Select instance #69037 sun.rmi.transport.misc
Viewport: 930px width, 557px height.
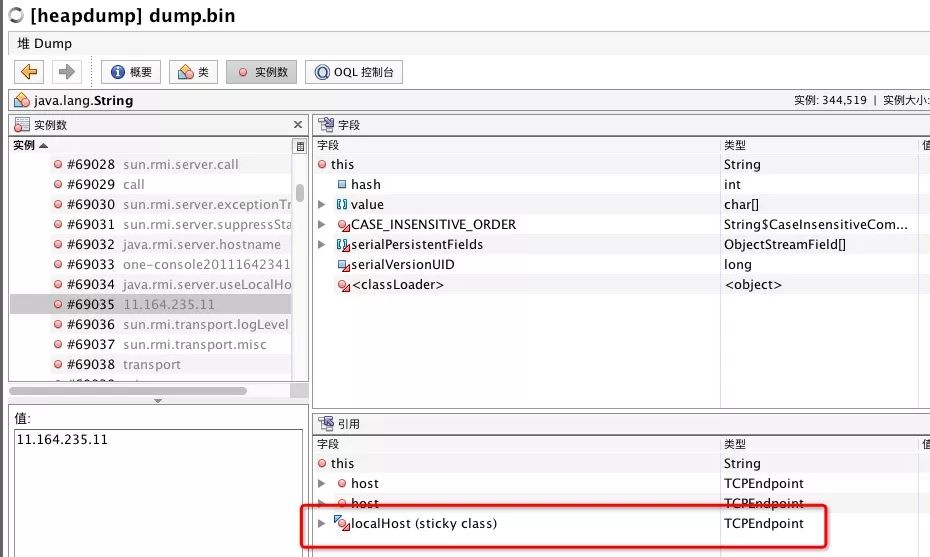[151, 344]
